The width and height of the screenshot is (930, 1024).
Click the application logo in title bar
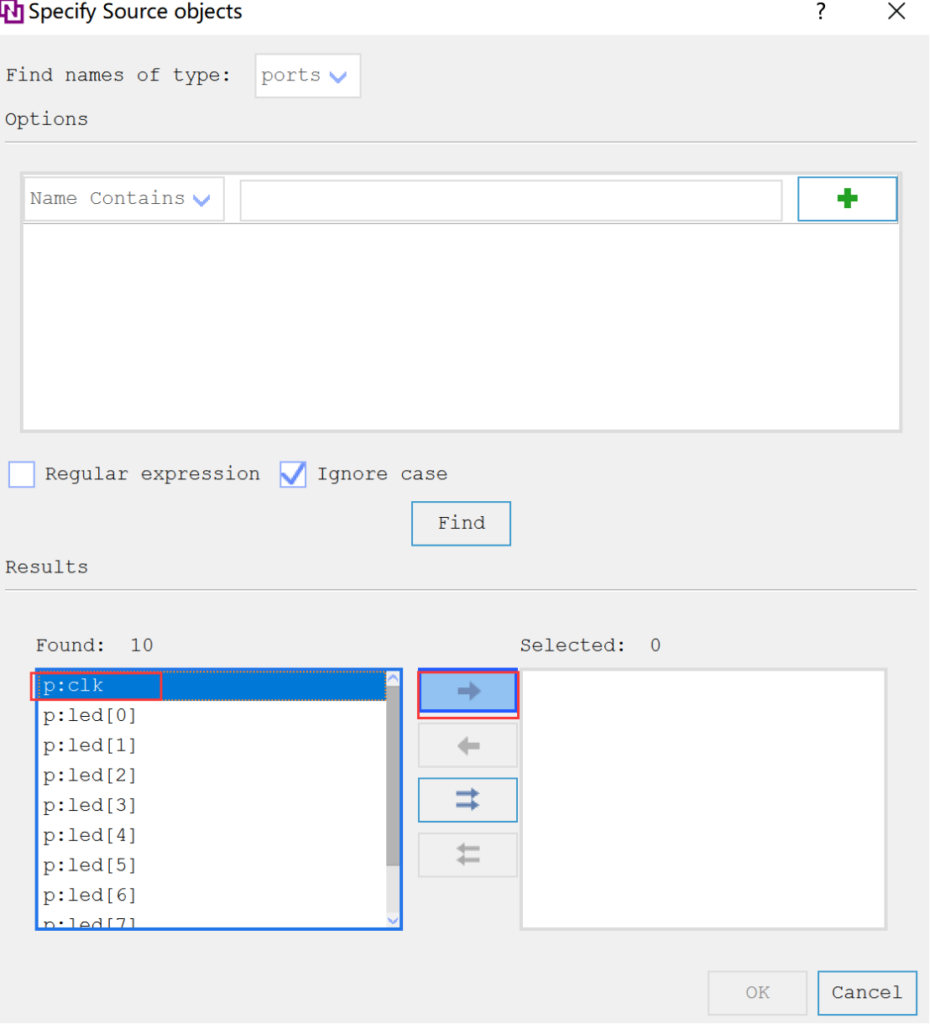point(13,13)
